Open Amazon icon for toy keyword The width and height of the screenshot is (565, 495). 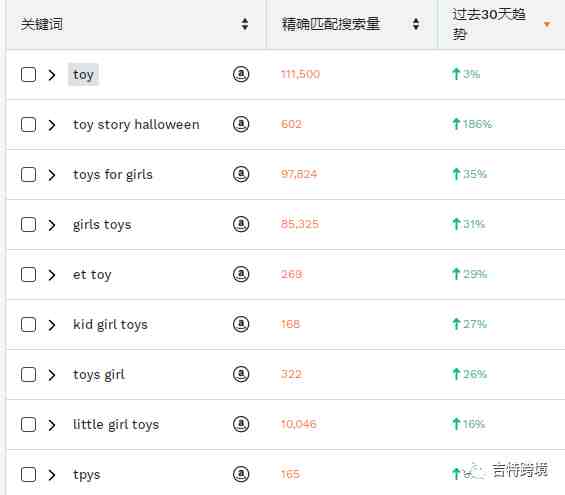(241, 74)
